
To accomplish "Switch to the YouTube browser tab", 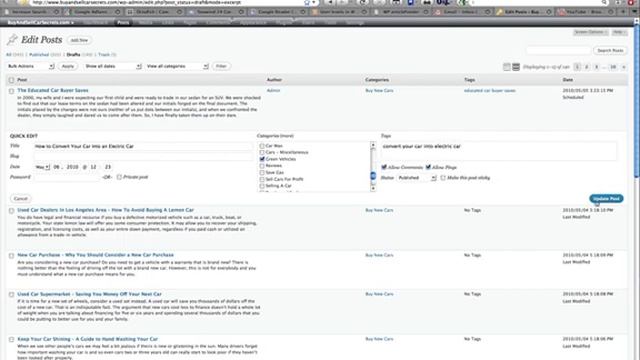I will pyautogui.click(x=586, y=12).
